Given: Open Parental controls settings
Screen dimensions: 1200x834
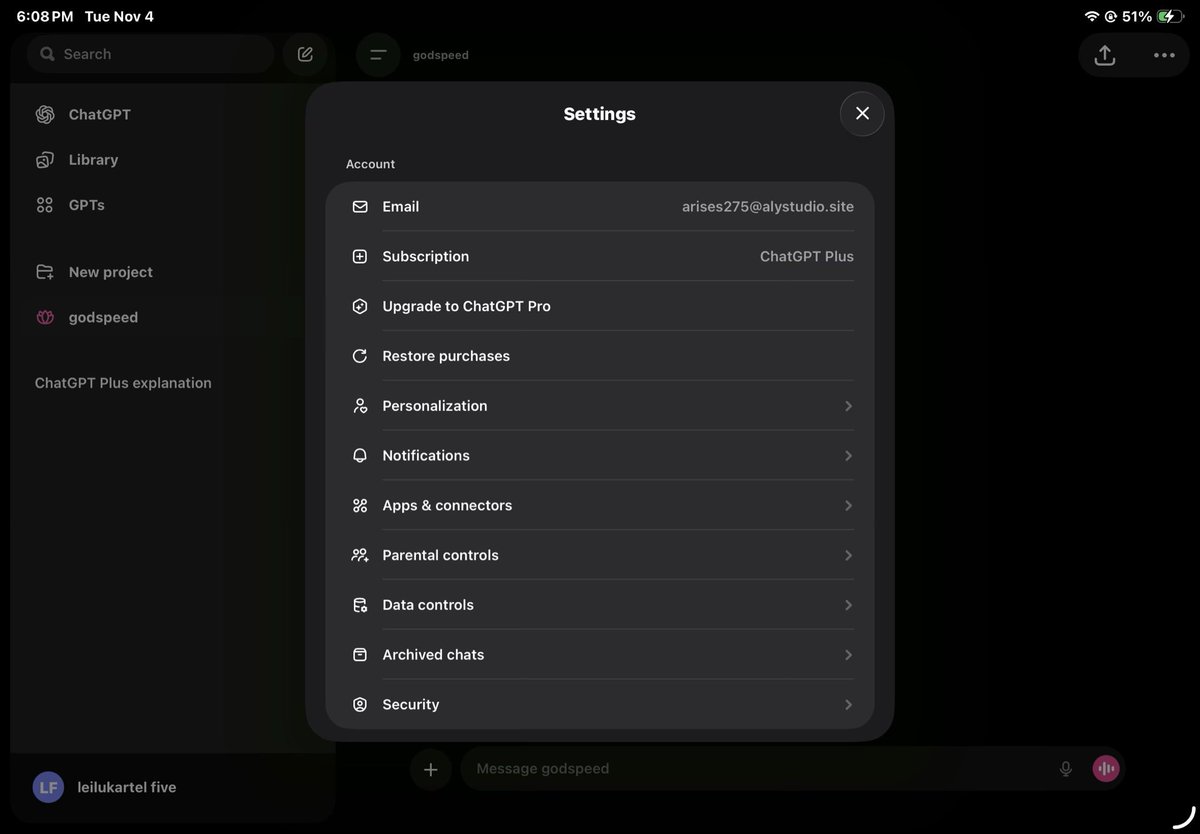Looking at the screenshot, I should (600, 555).
